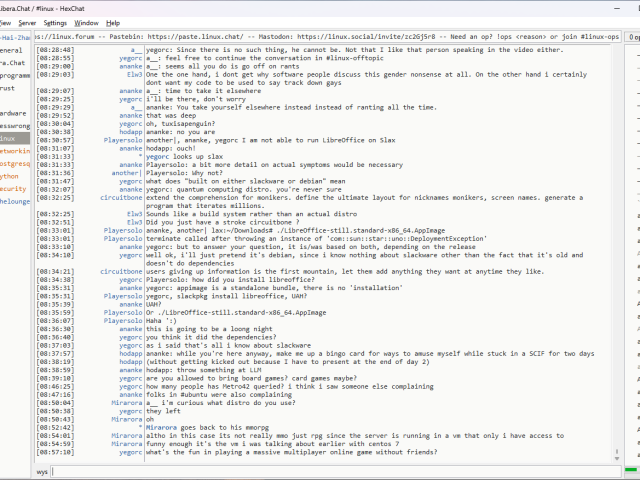This screenshot has height=480, width=640.
Task: Click the chat area vertical scrollbar
Action: click(x=616, y=250)
